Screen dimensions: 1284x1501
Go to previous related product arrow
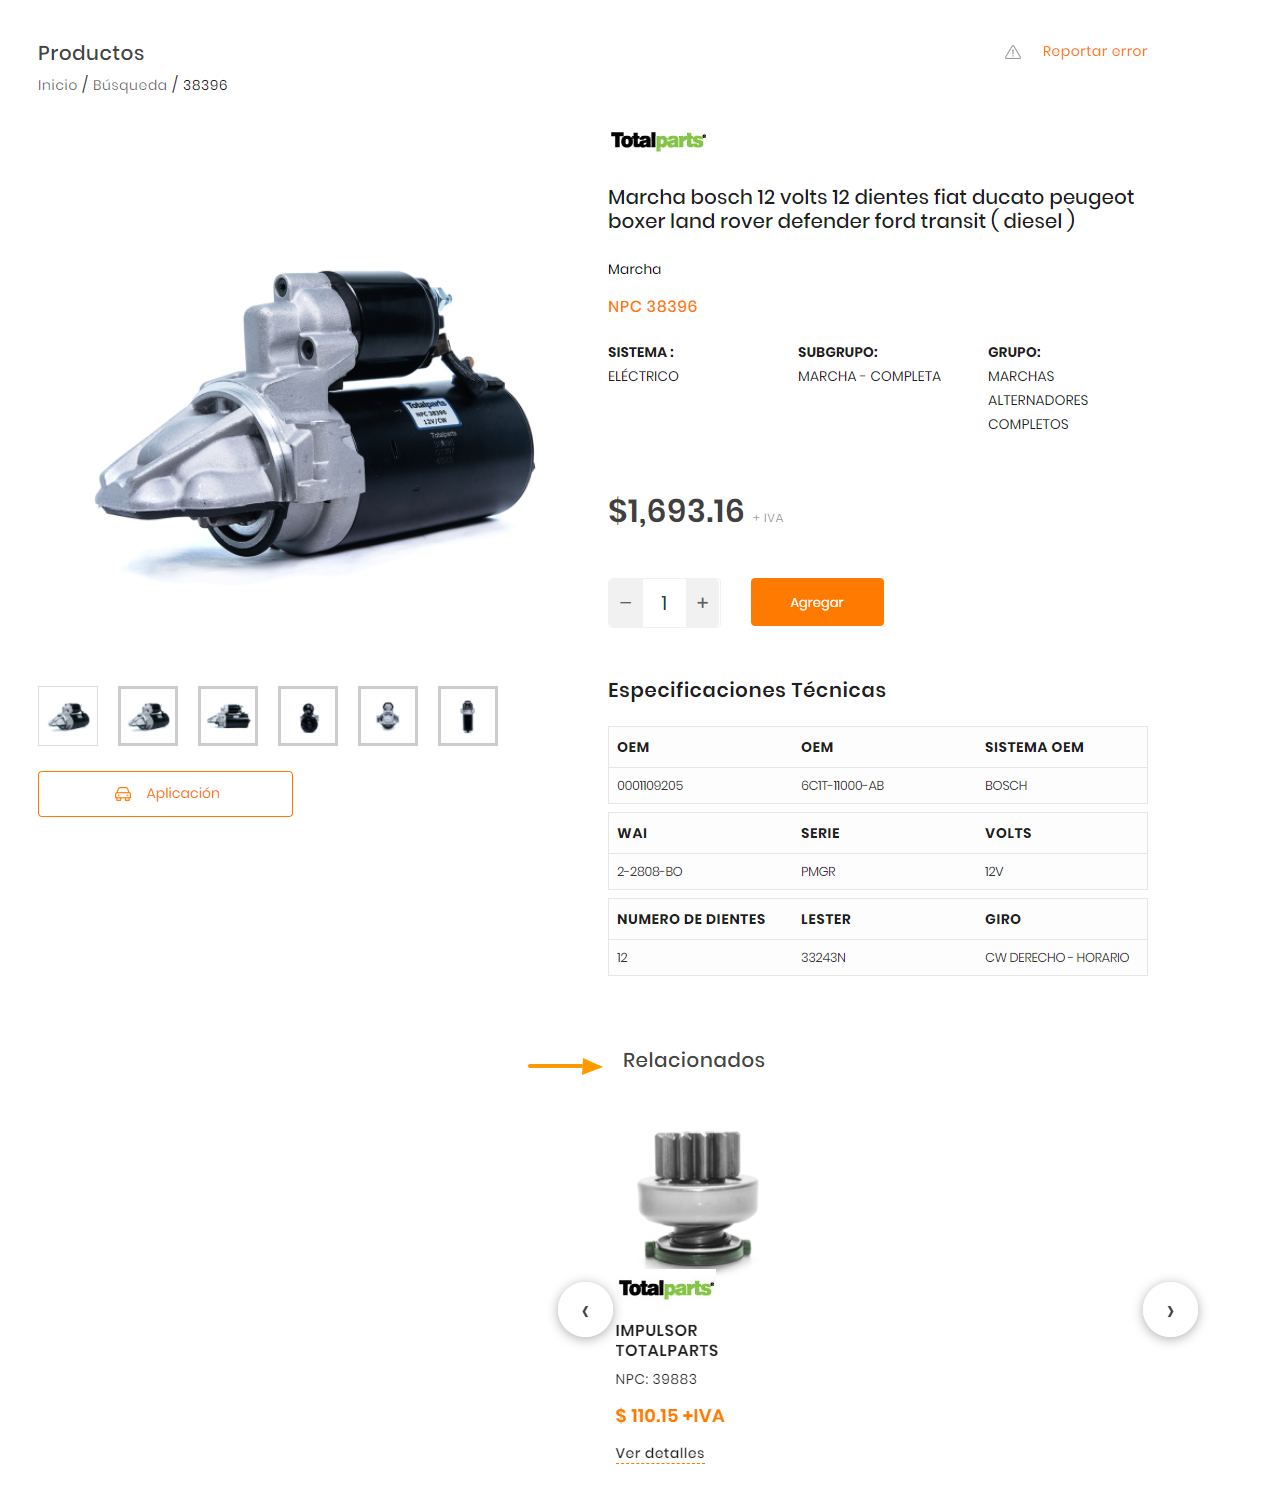[x=585, y=1309]
